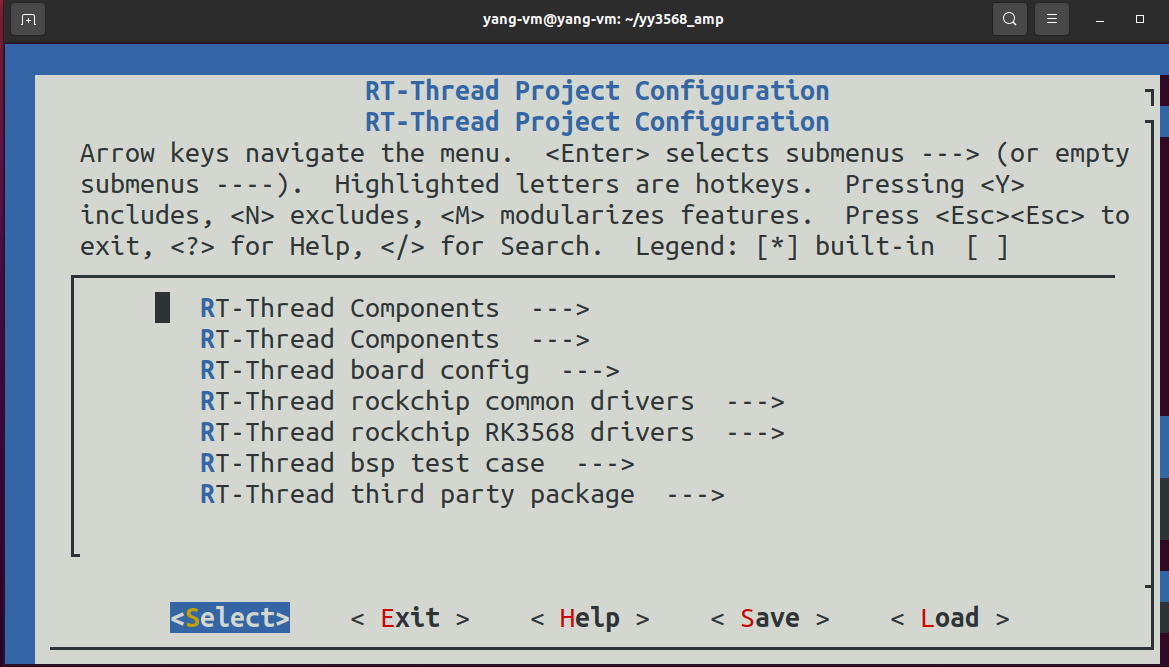The width and height of the screenshot is (1169, 667).
Task: Expand arrow beside rockchip RK3568 drivers
Action: pyautogui.click(x=755, y=432)
